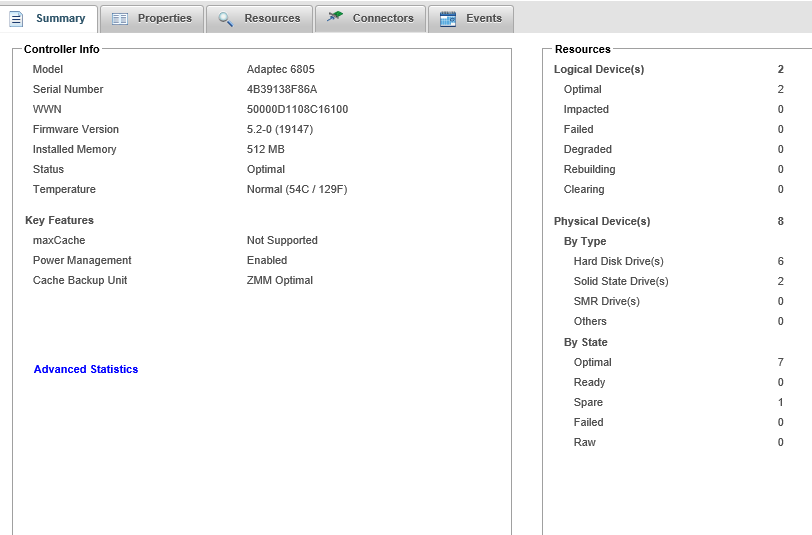Click the WWN value 50000D1108C16100
The height and width of the screenshot is (535, 812).
(297, 110)
